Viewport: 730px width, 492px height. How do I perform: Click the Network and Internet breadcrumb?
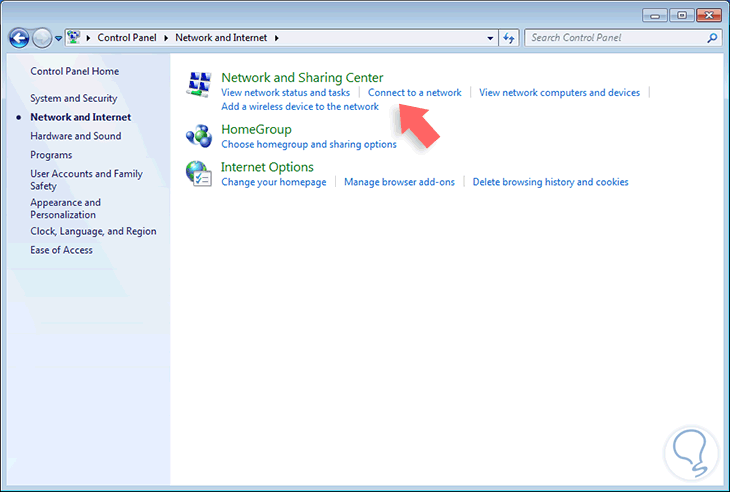(221, 38)
